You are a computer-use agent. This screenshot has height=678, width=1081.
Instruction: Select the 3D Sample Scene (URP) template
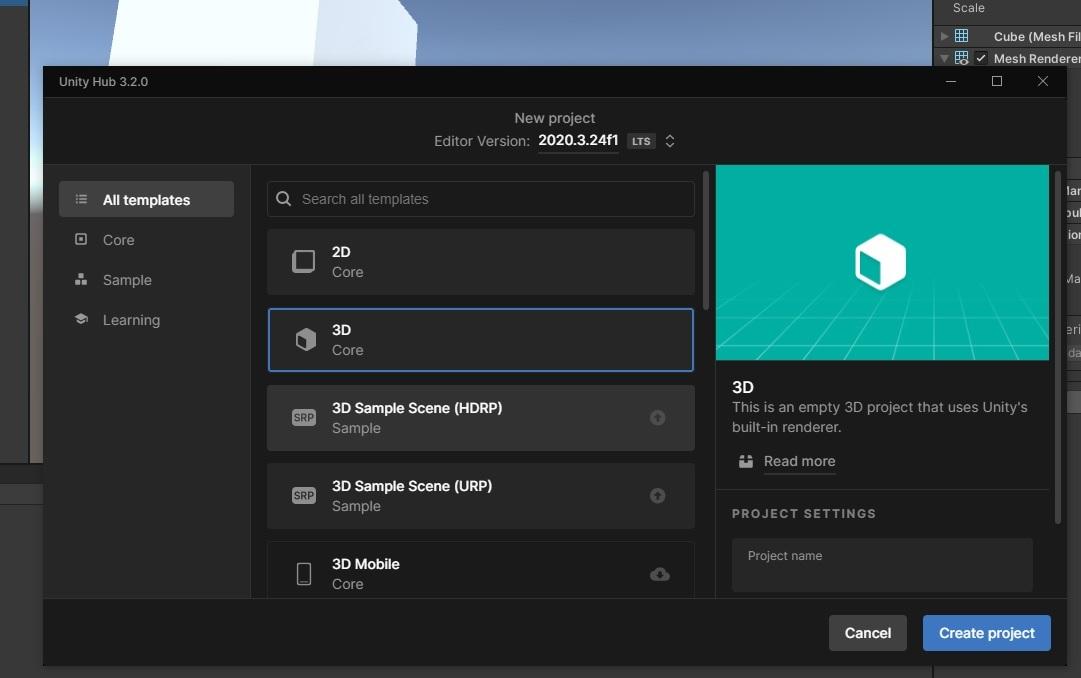click(481, 496)
